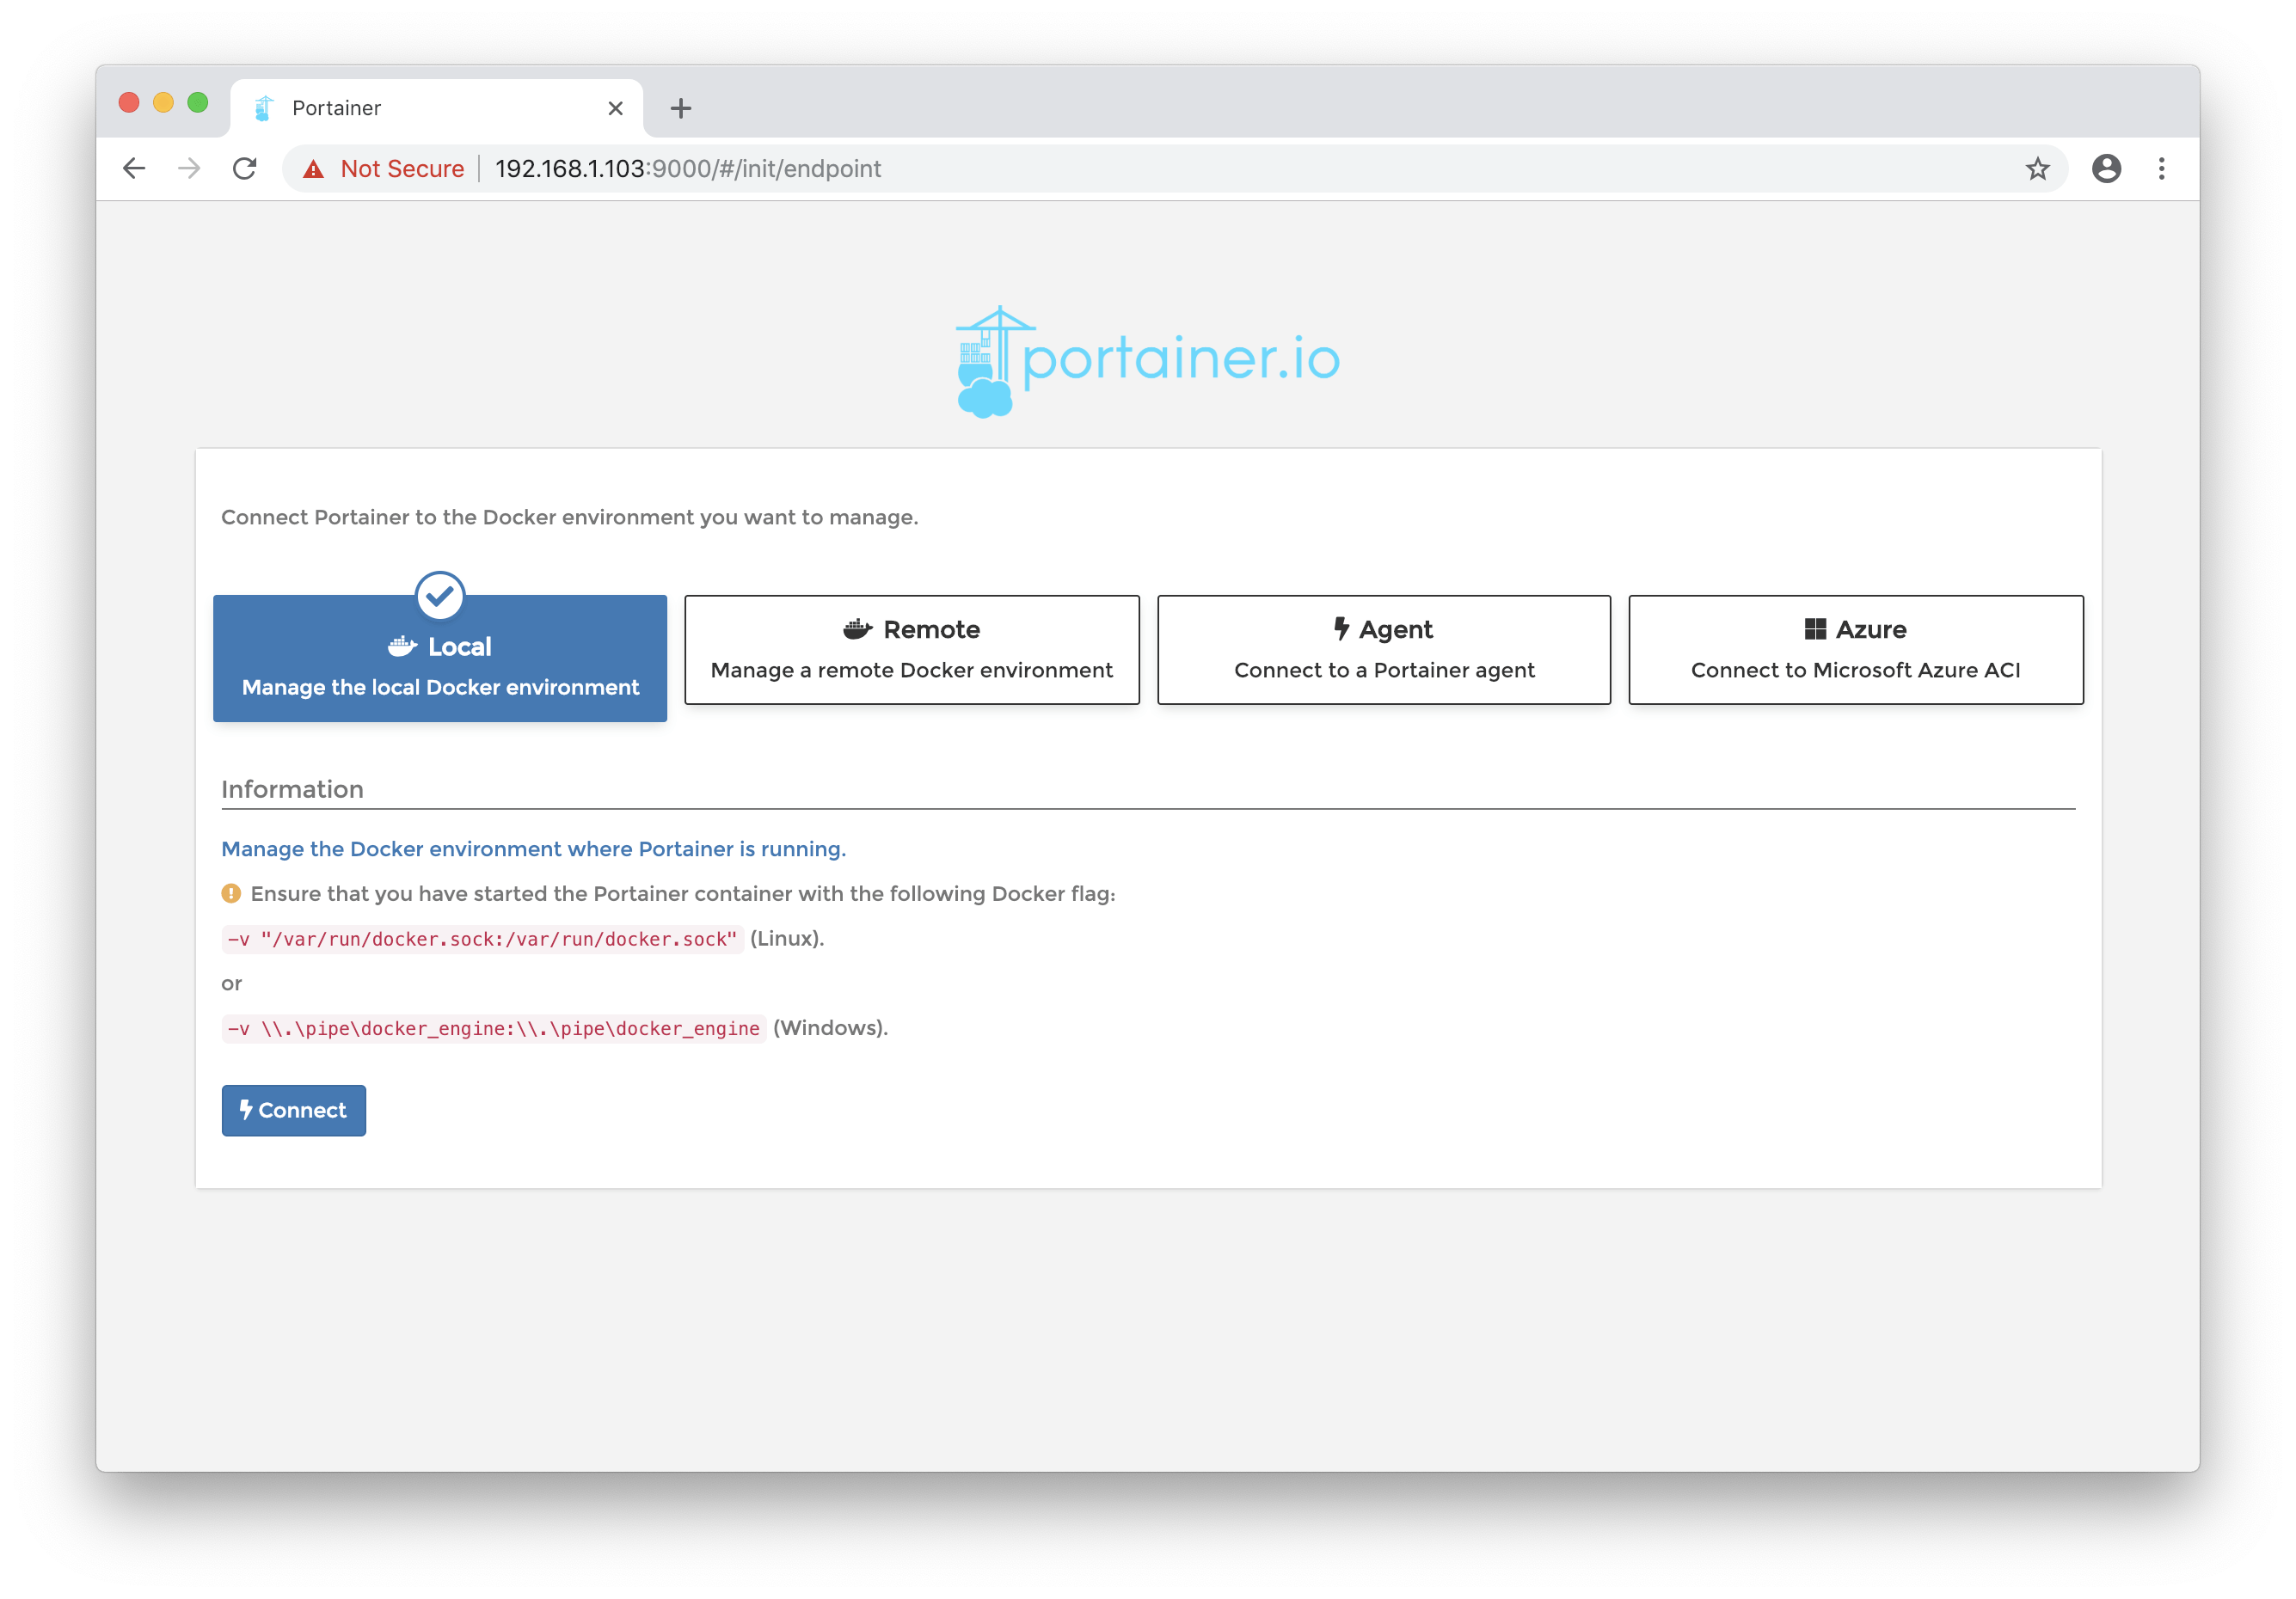Open the Chrome profile avatar
Image resolution: width=2296 pixels, height=1599 pixels.
[x=2106, y=169]
